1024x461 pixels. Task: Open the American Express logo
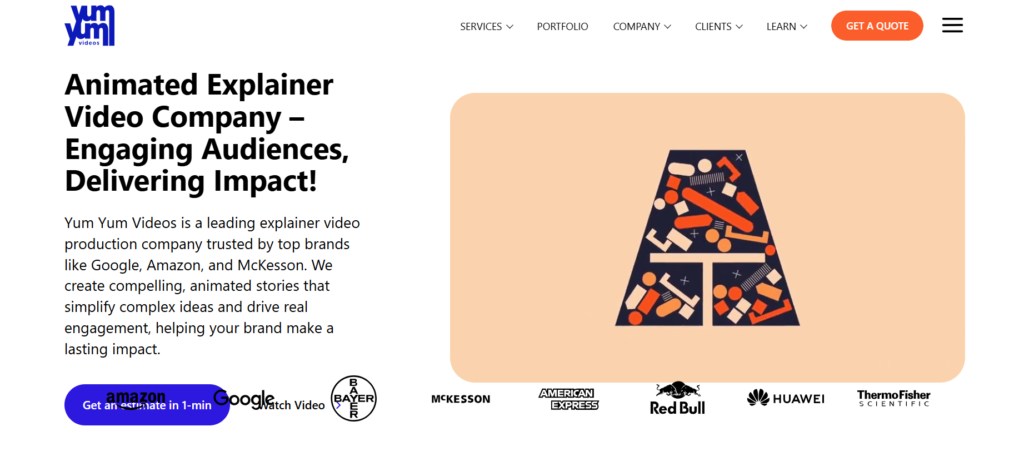pyautogui.click(x=568, y=399)
